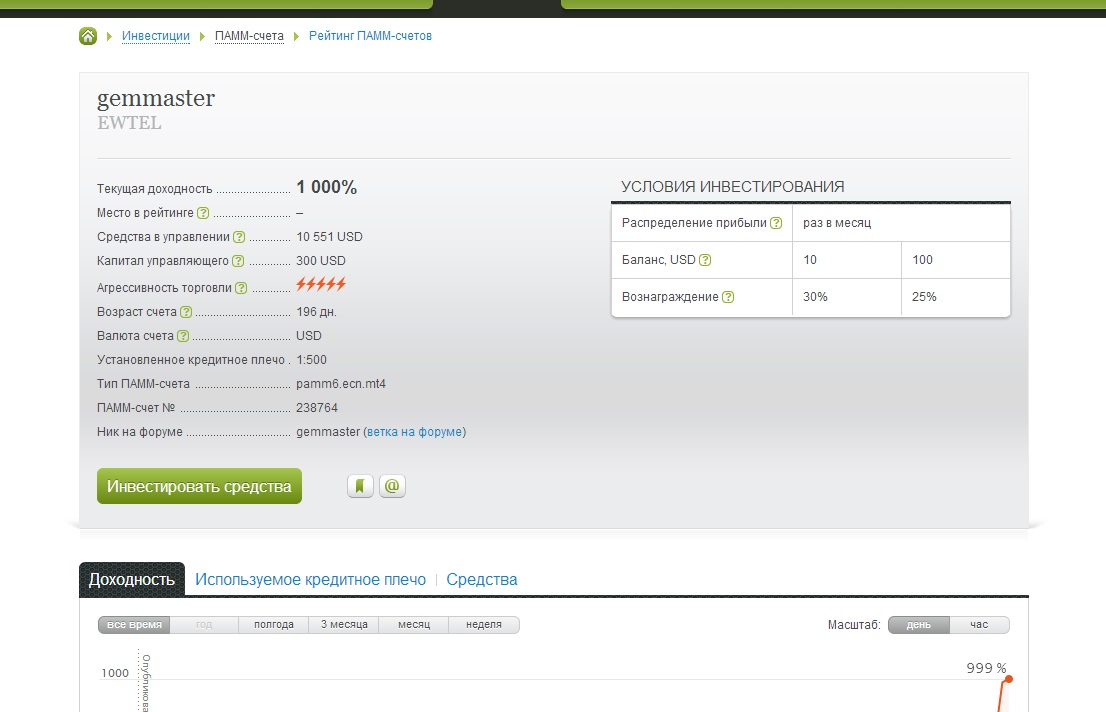The width and height of the screenshot is (1106, 712).
Task: Select все время period
Action: tap(134, 624)
